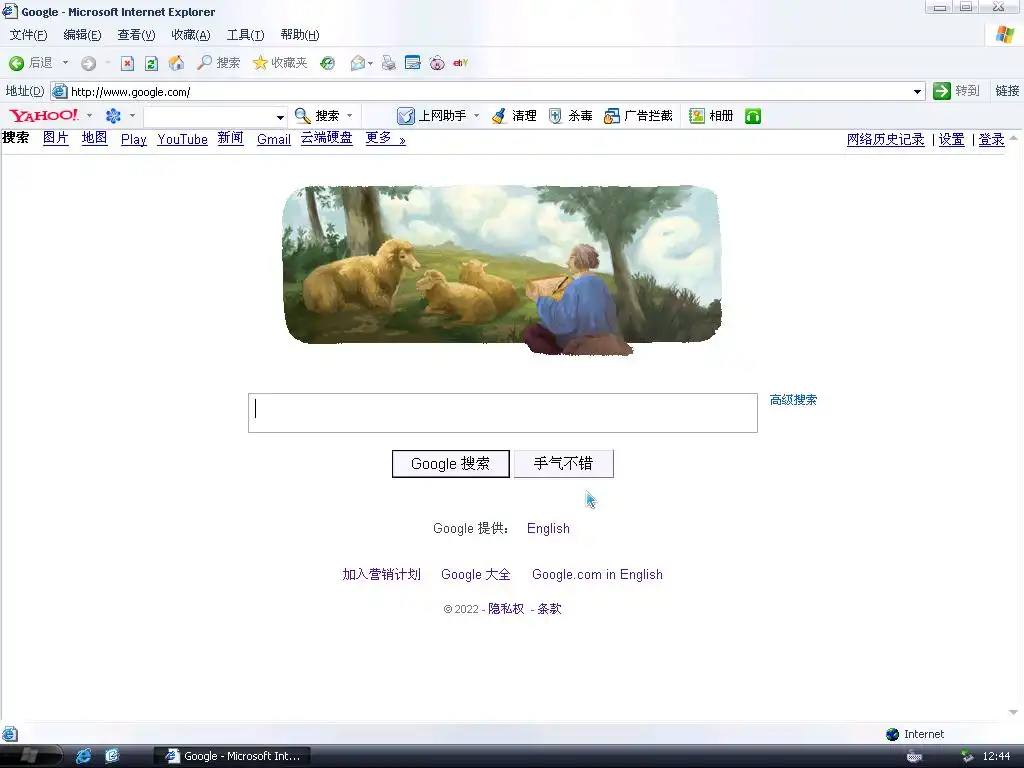Select Google - Microsoft Int... taskbar button
1024x768 pixels.
coord(232,756)
